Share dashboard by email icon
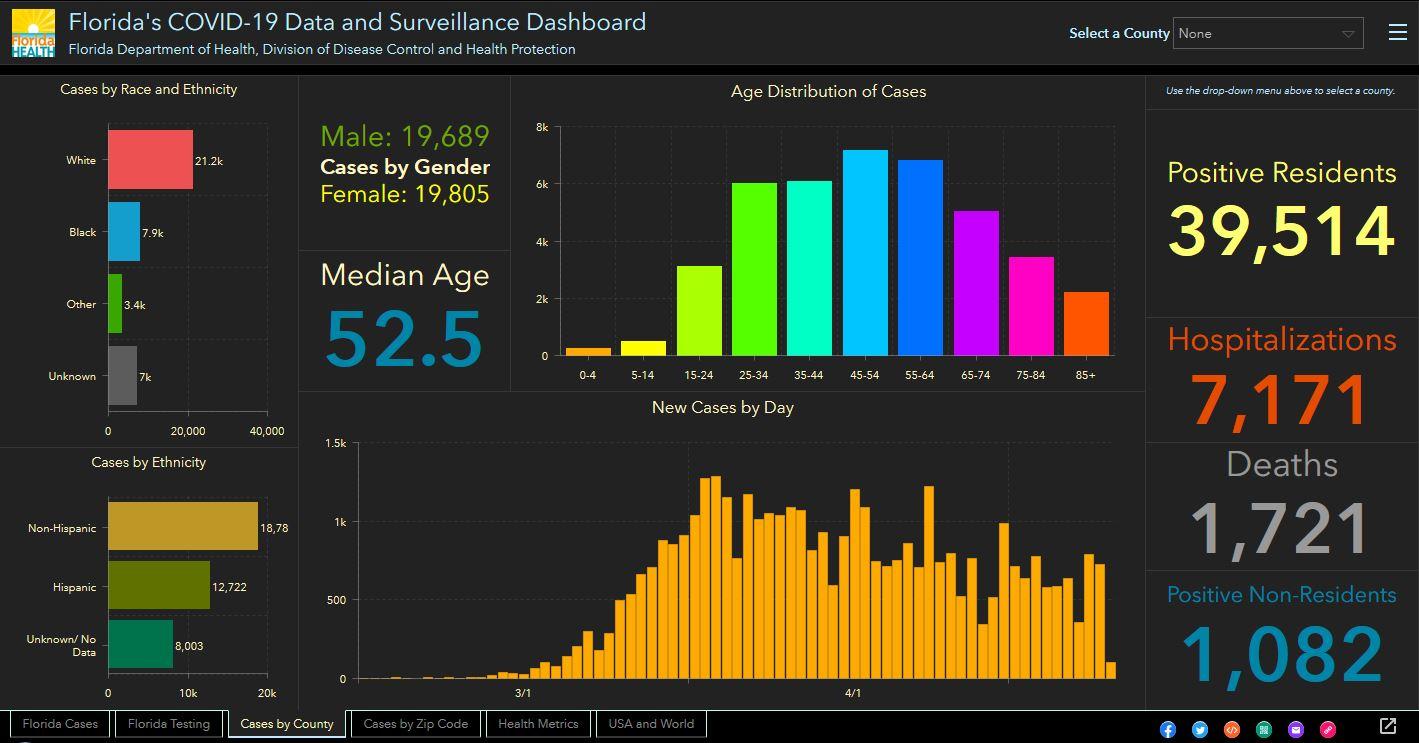This screenshot has height=743, width=1419. pyautogui.click(x=1296, y=729)
